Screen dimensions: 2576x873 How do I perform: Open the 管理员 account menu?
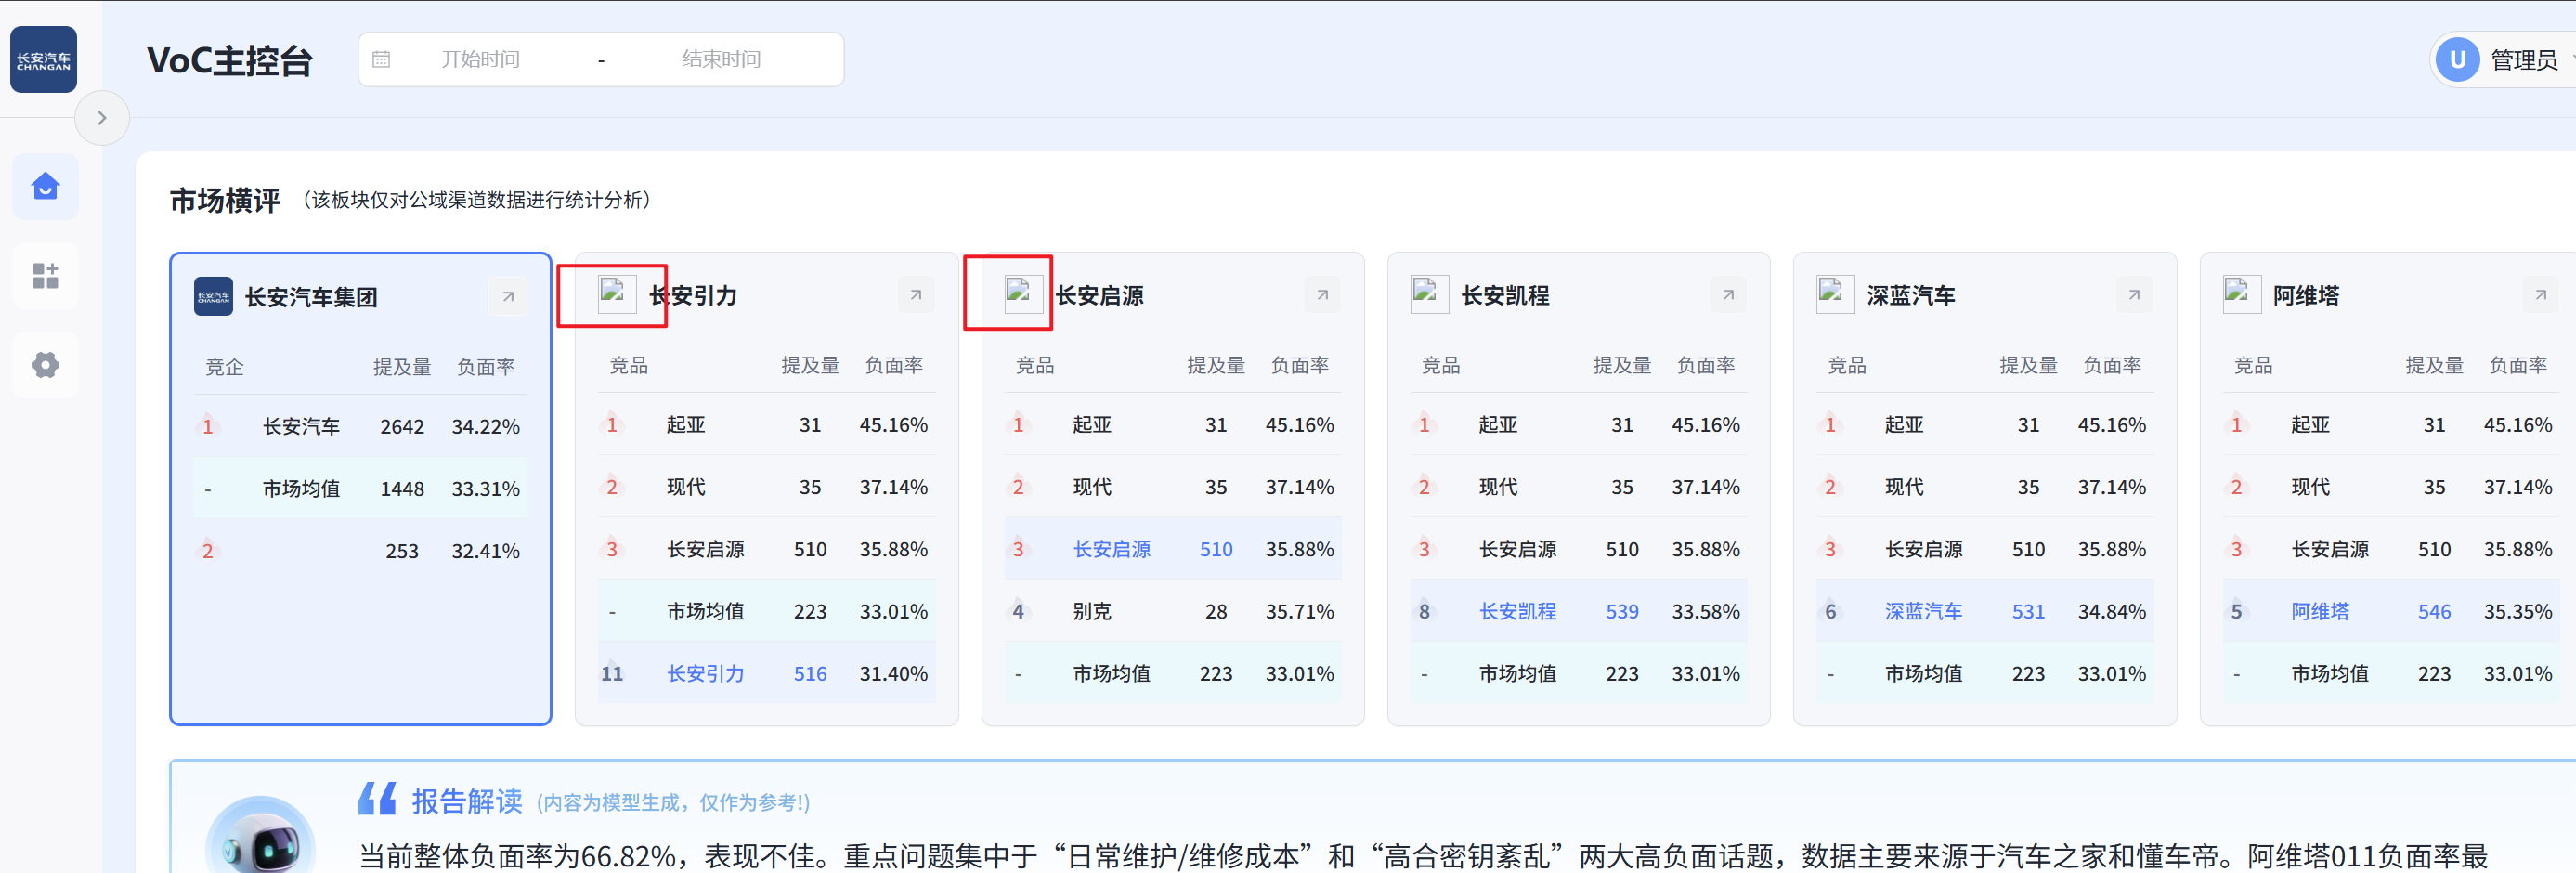[x=2524, y=60]
